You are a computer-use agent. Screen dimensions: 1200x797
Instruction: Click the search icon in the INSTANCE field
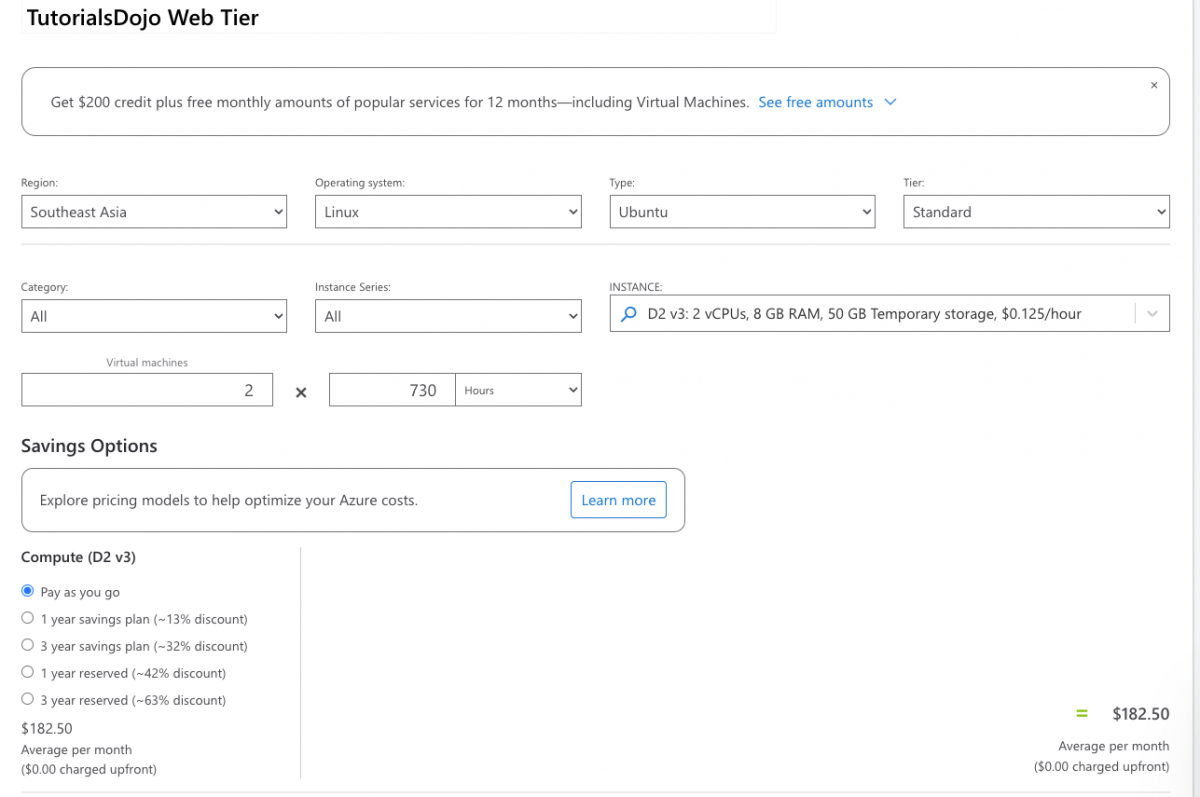627,312
